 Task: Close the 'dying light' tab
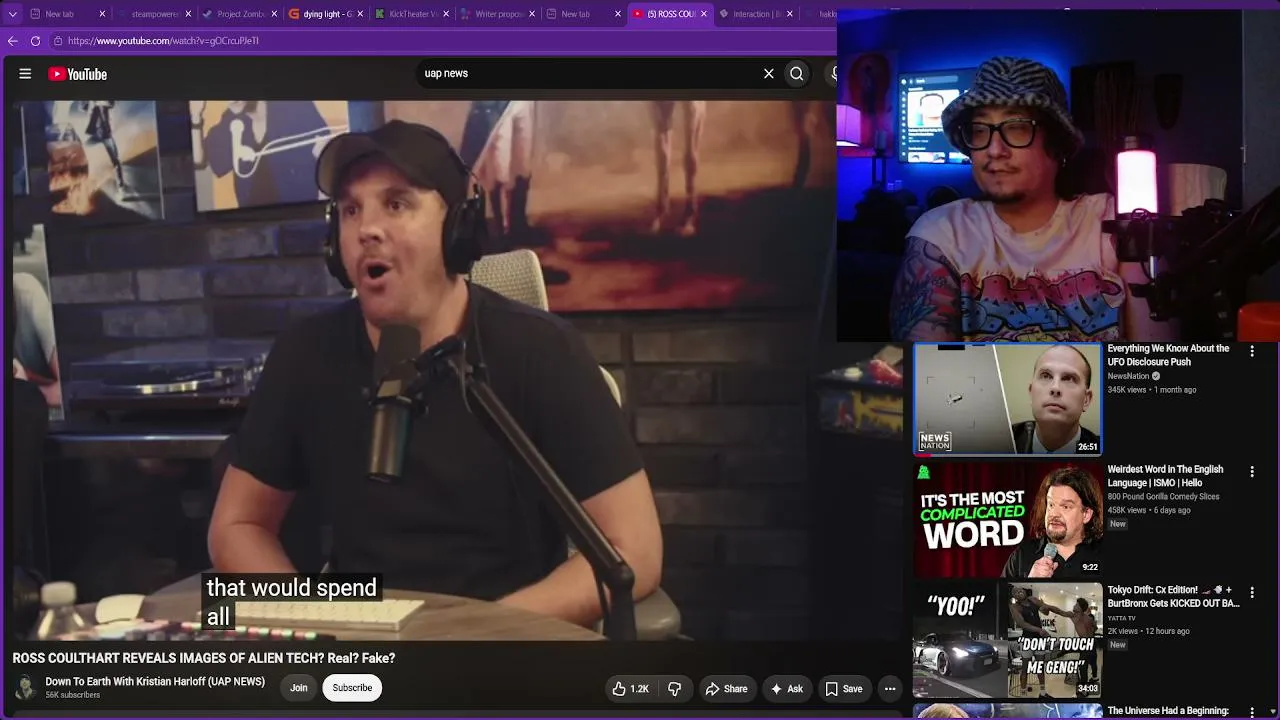pos(360,14)
